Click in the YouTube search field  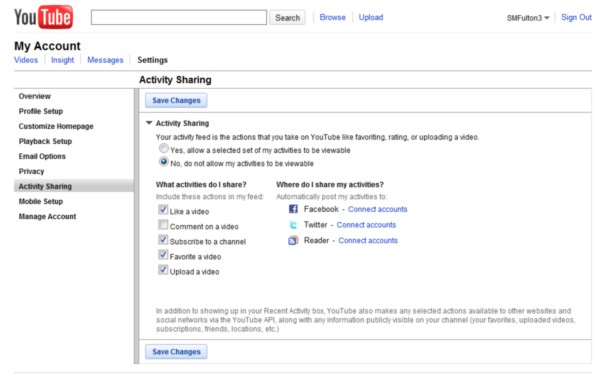tap(179, 18)
